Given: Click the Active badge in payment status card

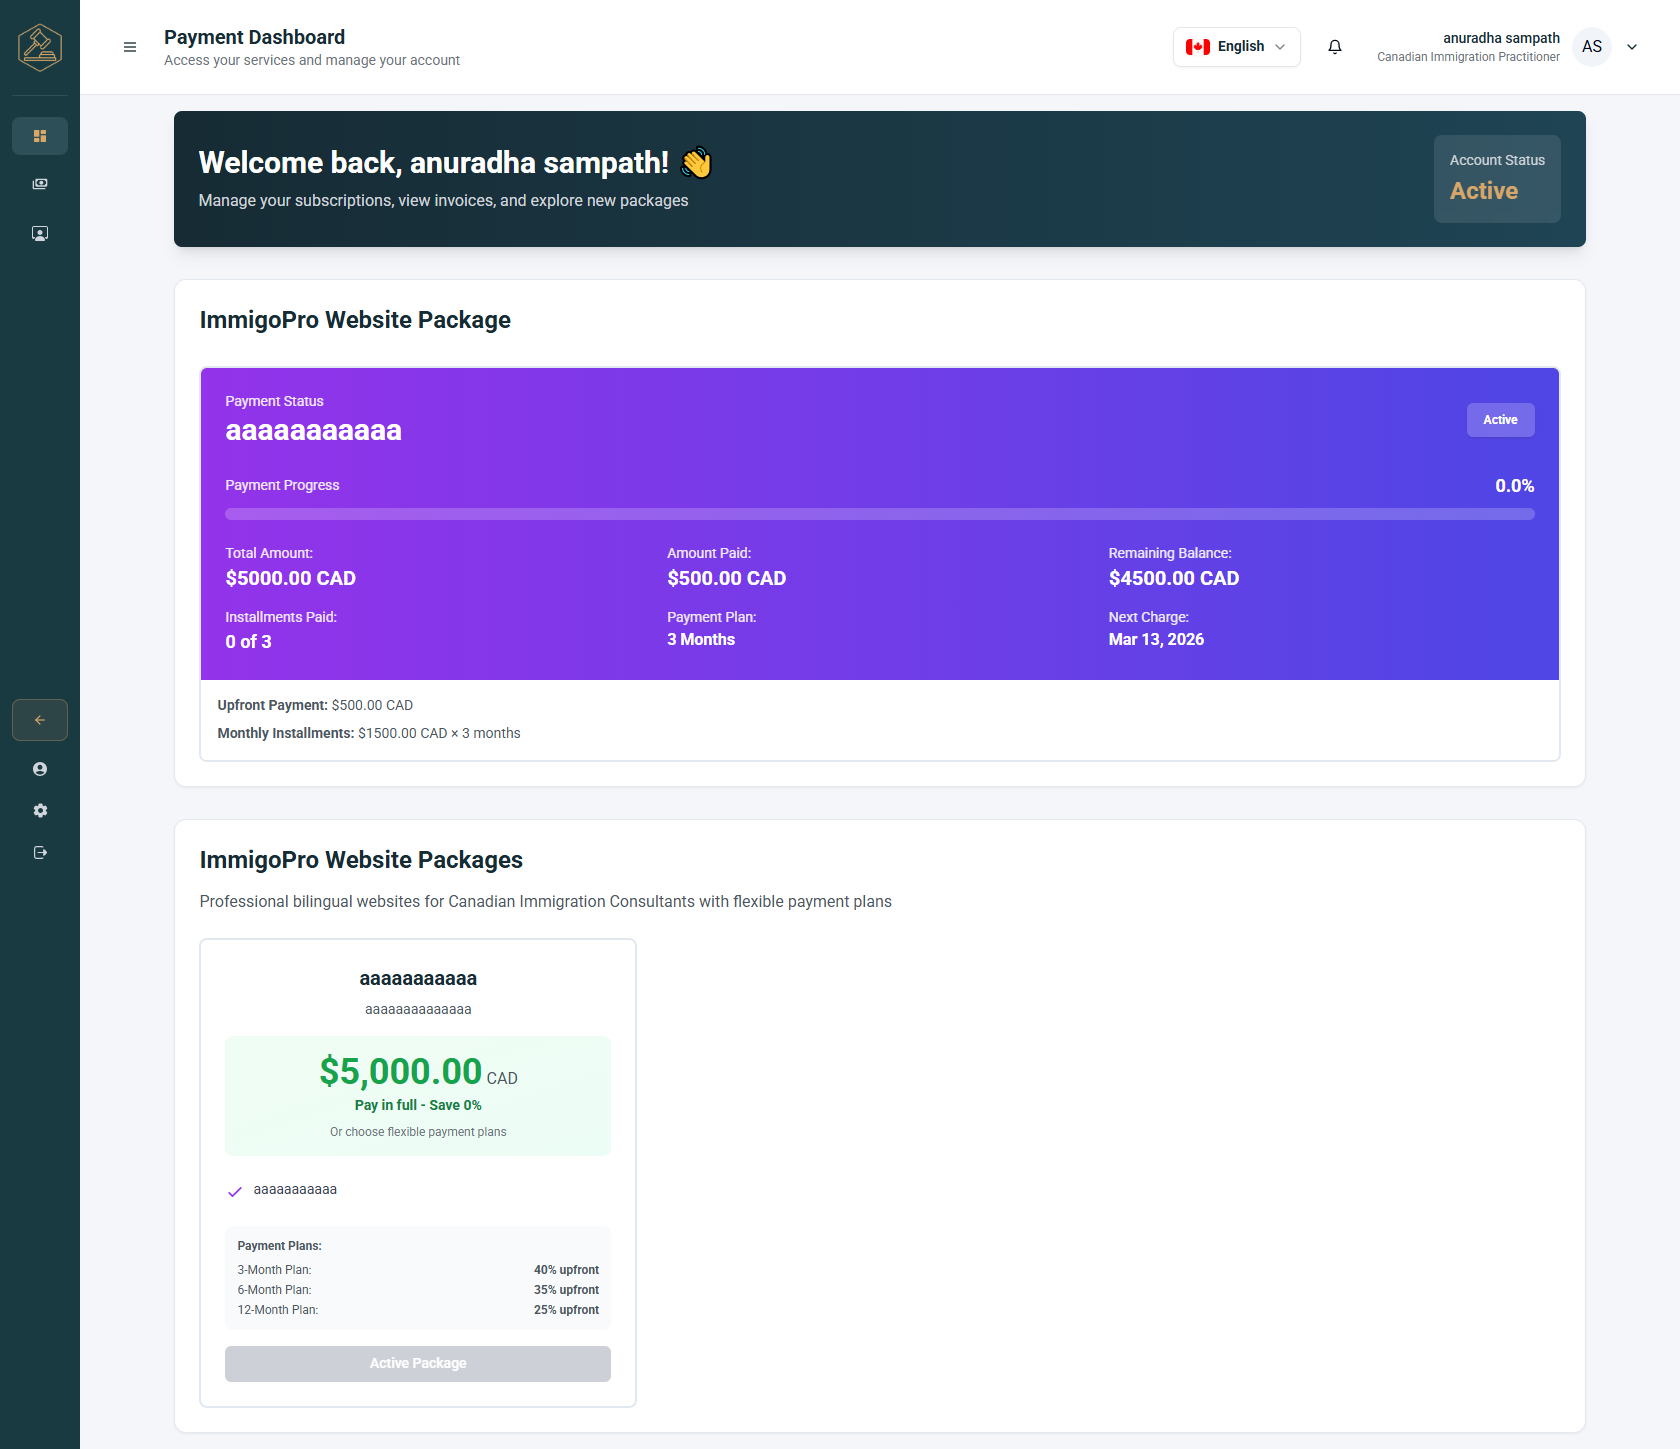Looking at the screenshot, I should (x=1500, y=420).
